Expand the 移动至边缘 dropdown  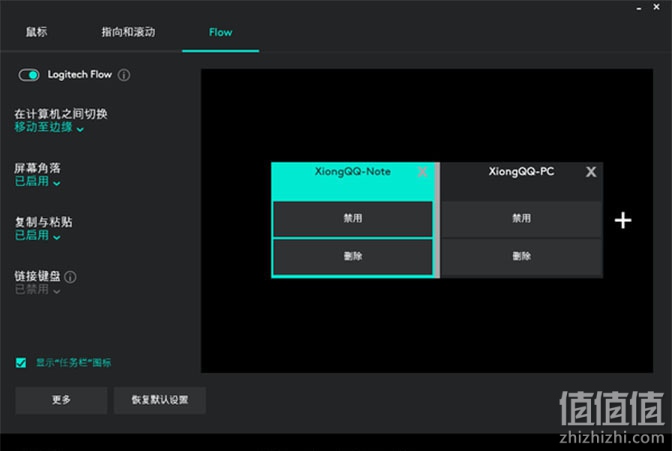click(x=49, y=127)
